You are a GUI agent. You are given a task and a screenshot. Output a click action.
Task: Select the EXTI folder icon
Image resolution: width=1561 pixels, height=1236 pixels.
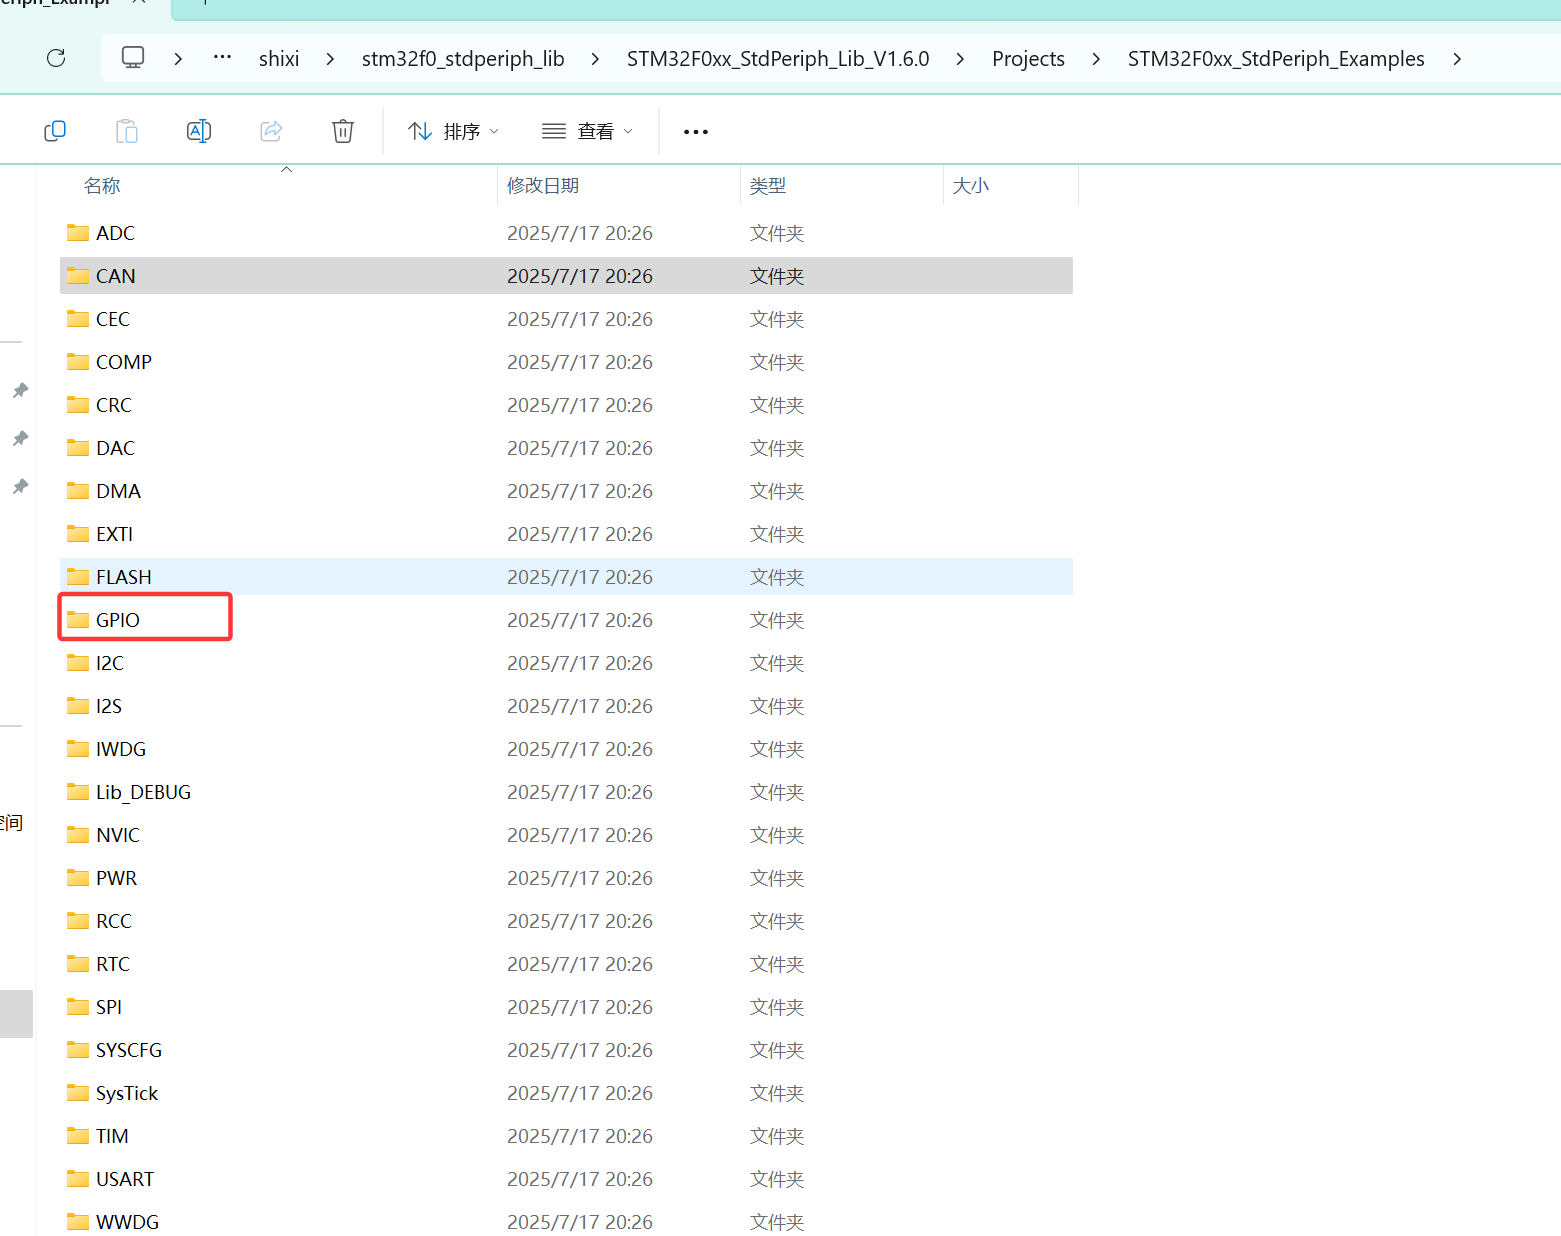click(x=78, y=534)
